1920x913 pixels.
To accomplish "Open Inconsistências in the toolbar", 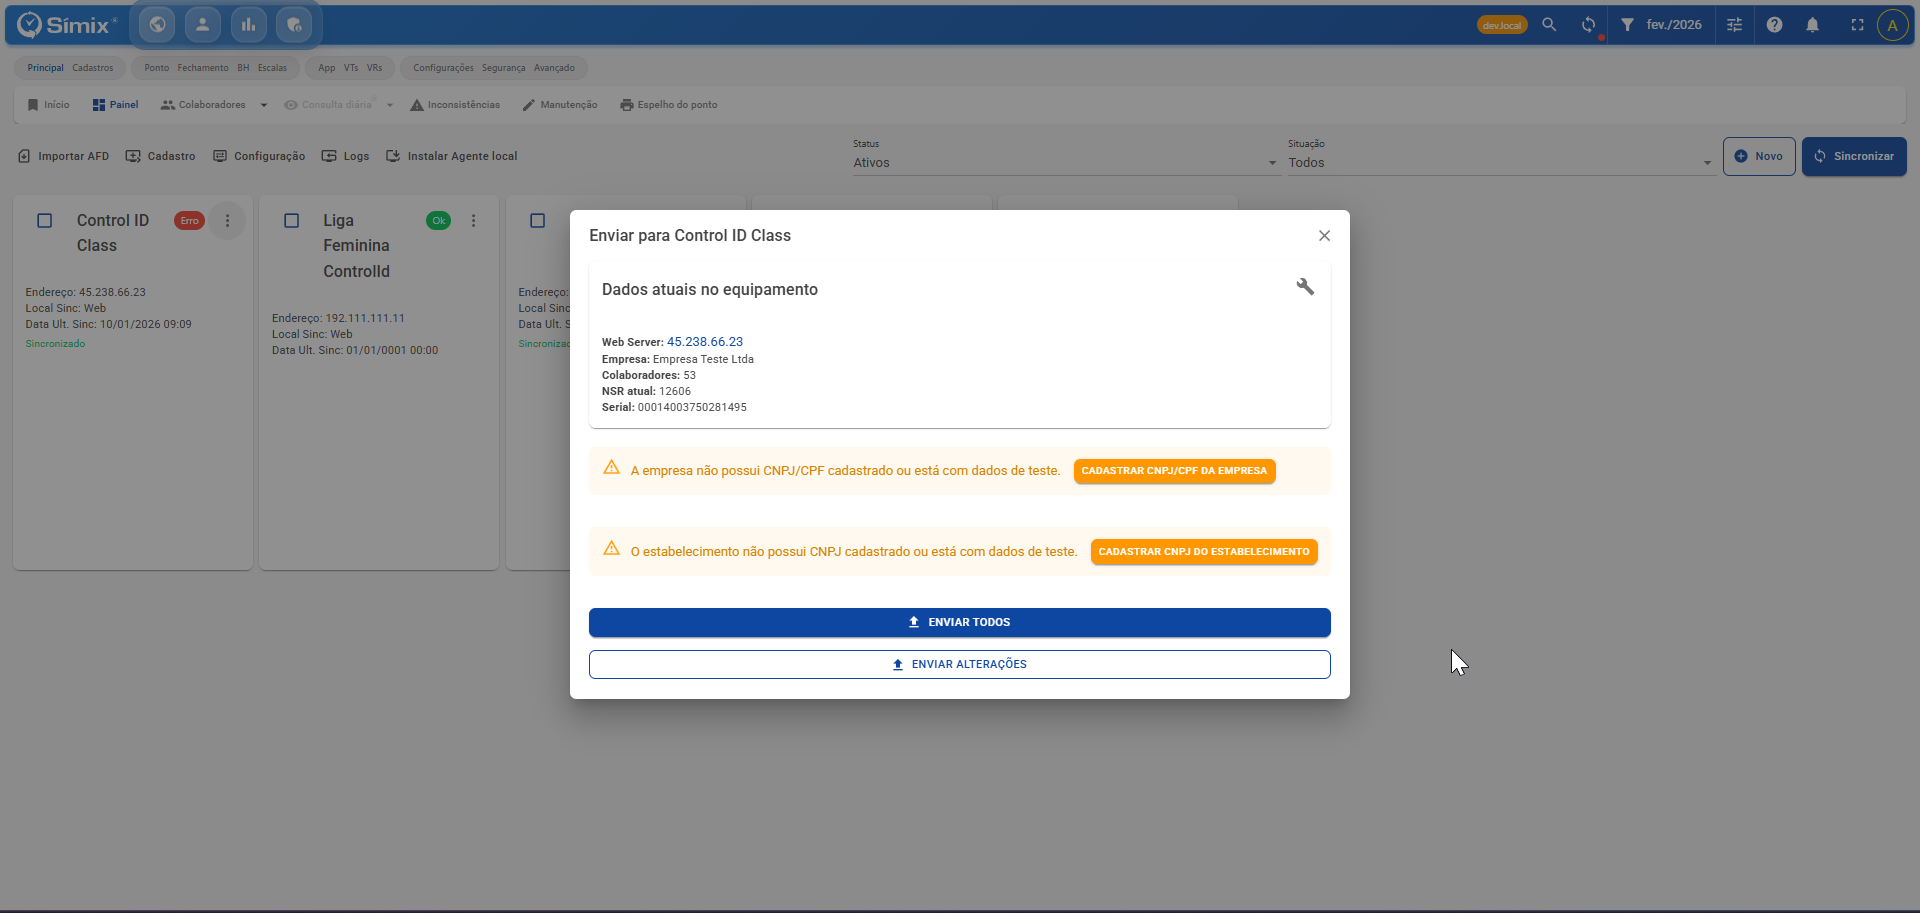I will [455, 105].
